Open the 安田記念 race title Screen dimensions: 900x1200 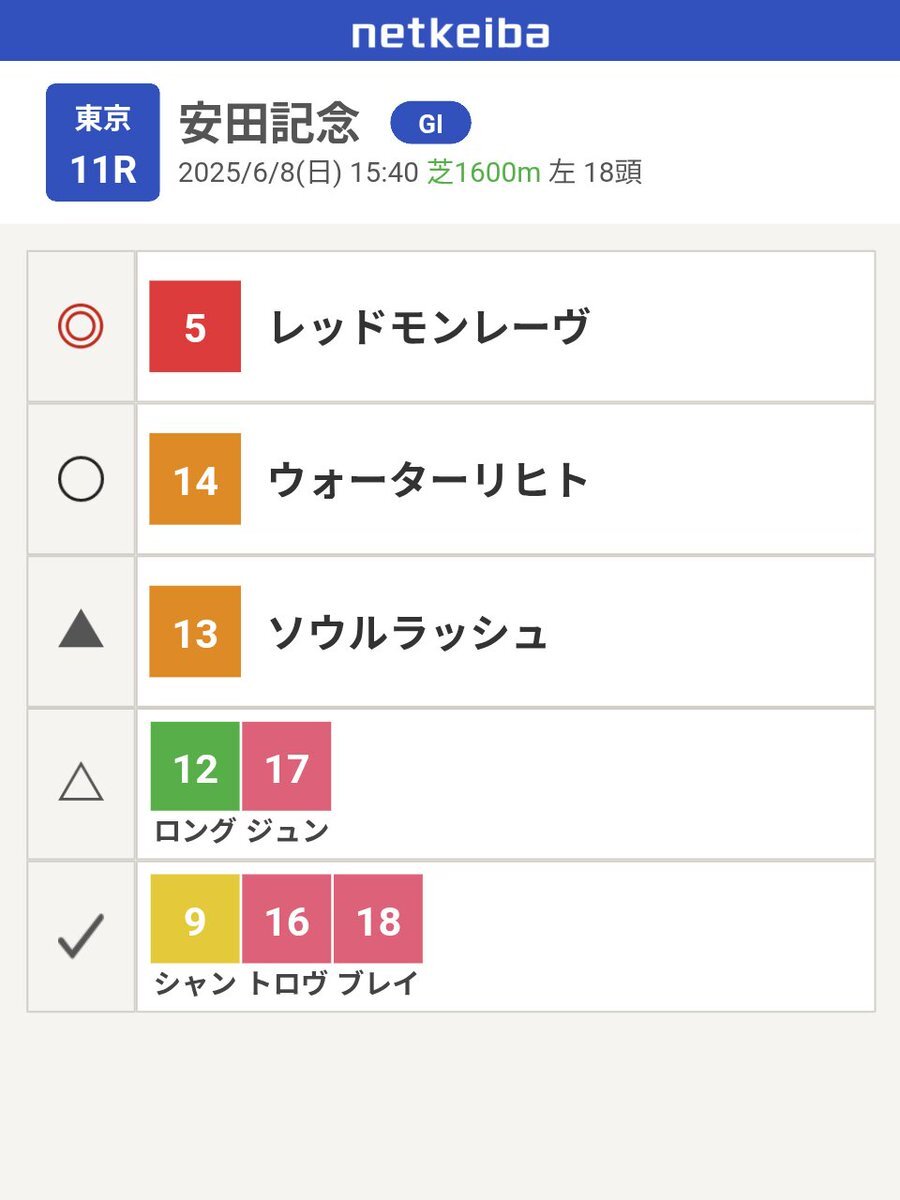[x=270, y=123]
